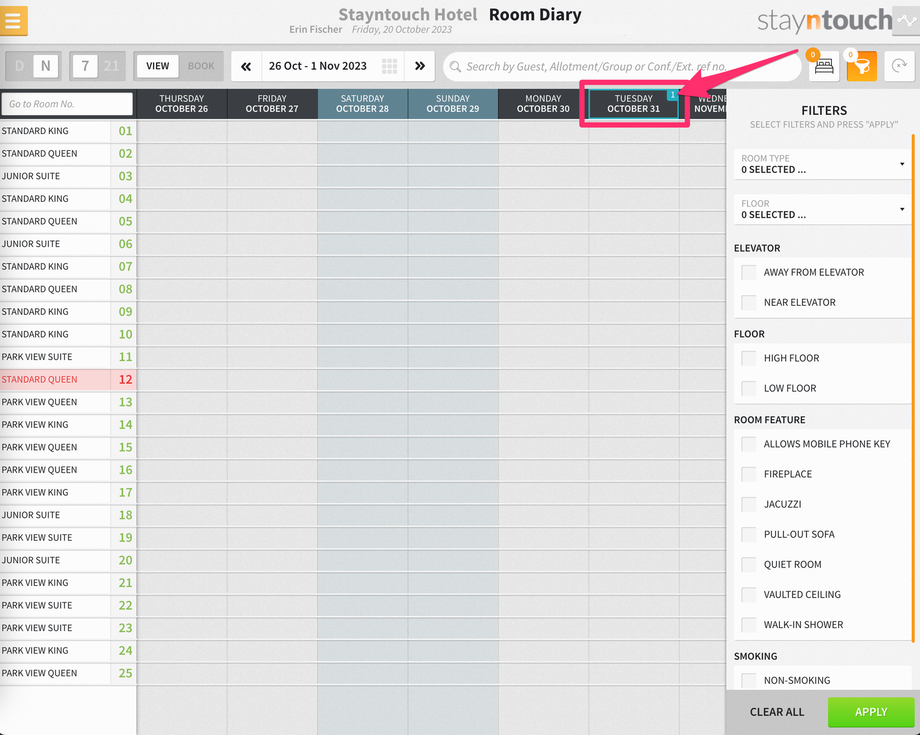Select Saturday October 28 column header
This screenshot has width=920, height=735.
point(362,104)
